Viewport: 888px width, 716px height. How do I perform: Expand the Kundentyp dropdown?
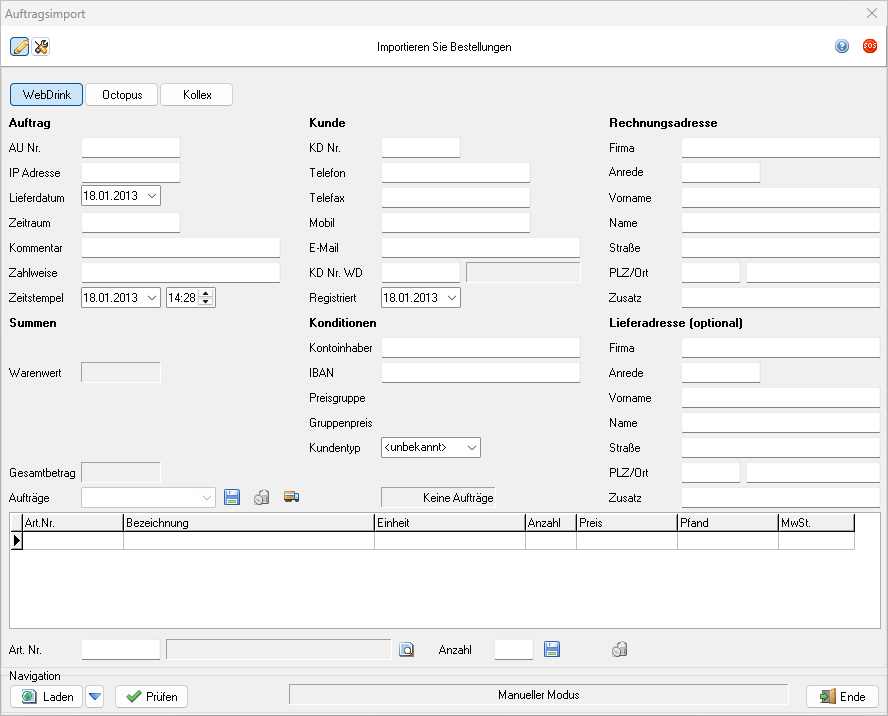tap(472, 447)
